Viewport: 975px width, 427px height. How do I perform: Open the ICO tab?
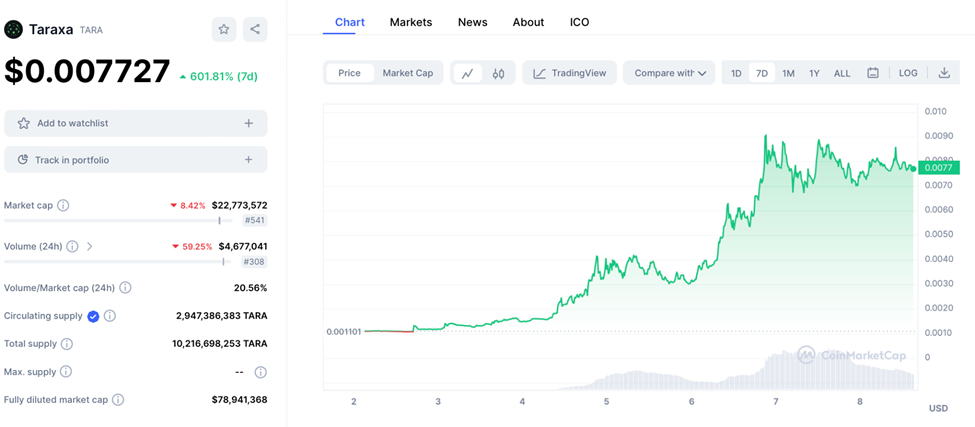(x=580, y=22)
